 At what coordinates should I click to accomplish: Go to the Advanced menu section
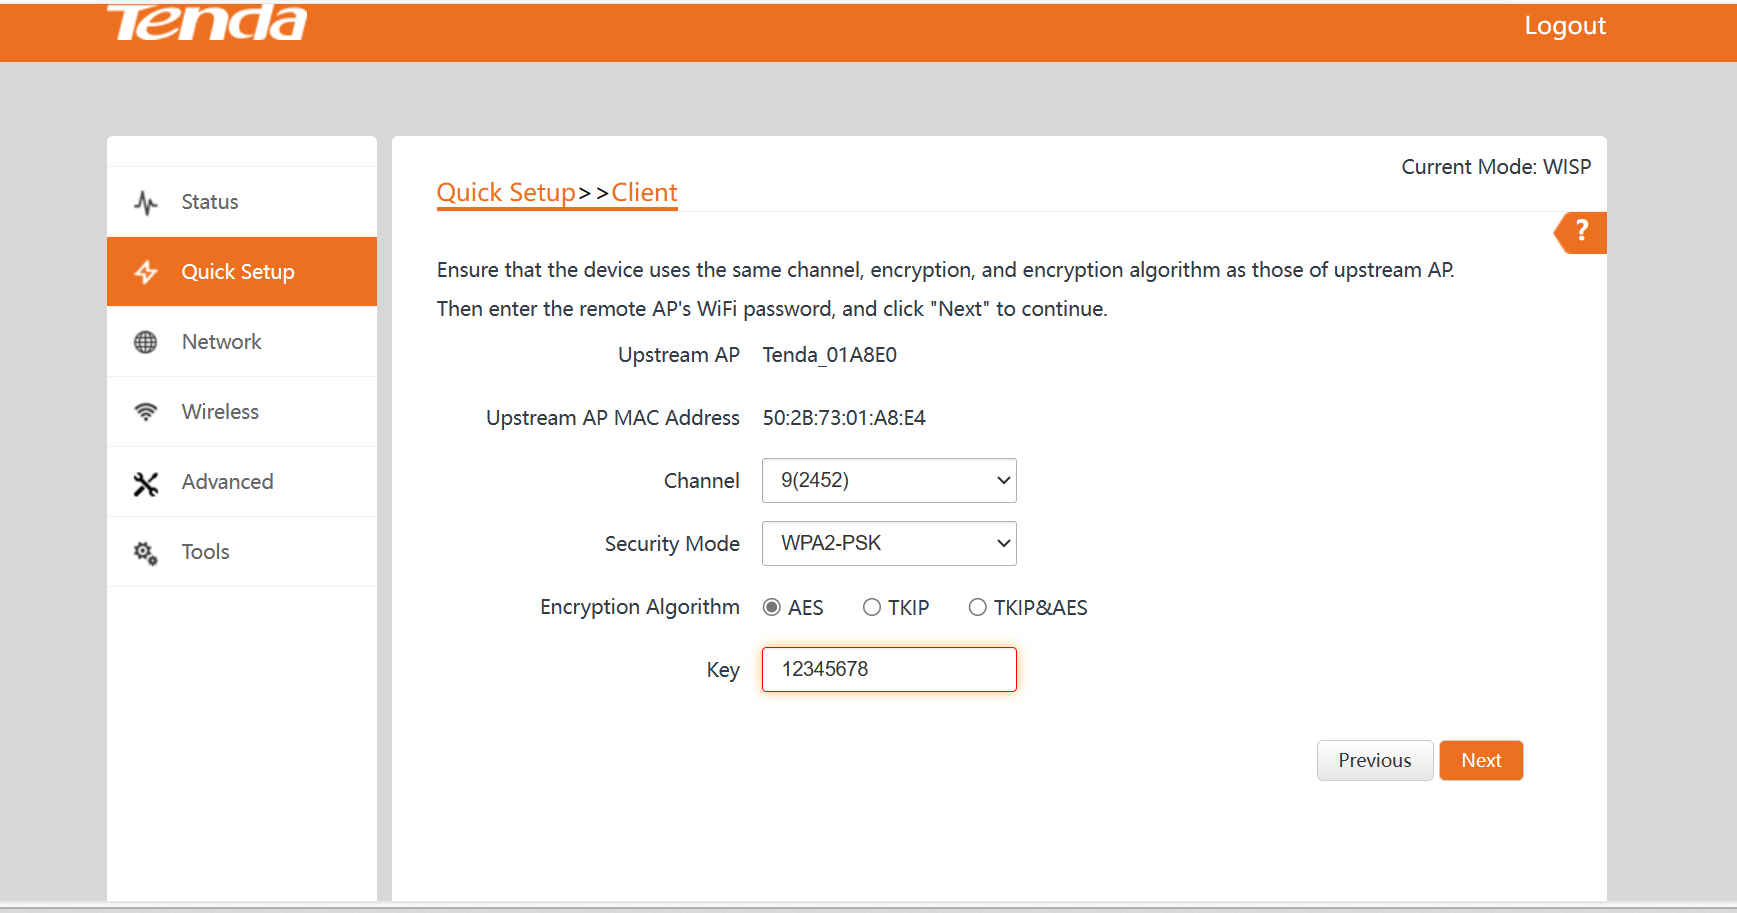click(x=227, y=482)
